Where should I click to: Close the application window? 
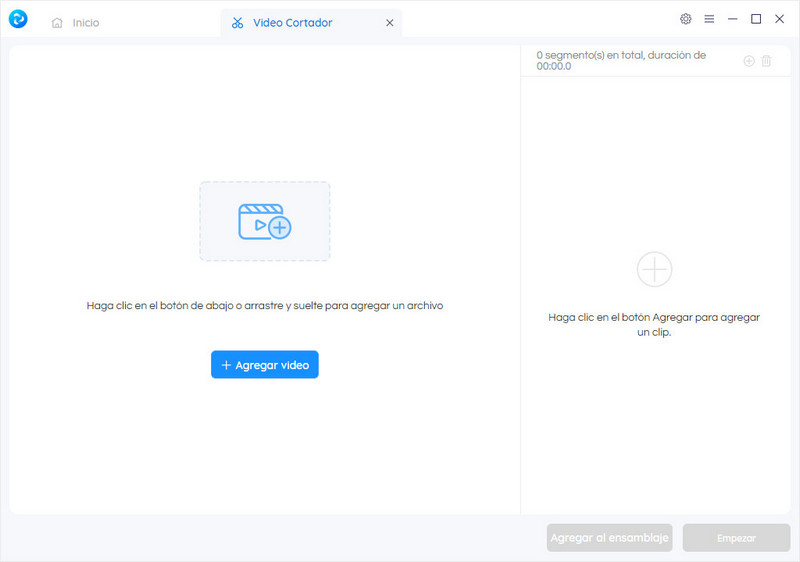tap(780, 19)
